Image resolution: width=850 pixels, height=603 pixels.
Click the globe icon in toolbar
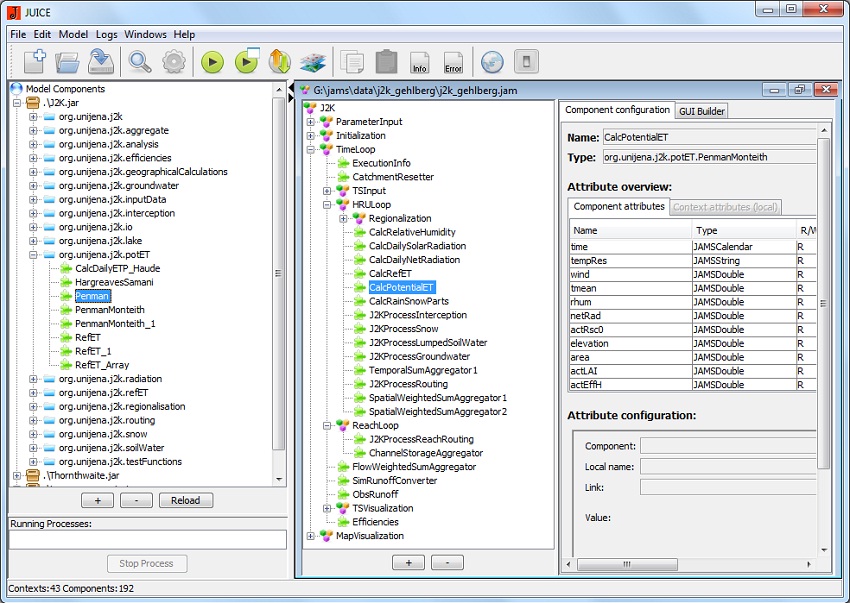pyautogui.click(x=491, y=62)
